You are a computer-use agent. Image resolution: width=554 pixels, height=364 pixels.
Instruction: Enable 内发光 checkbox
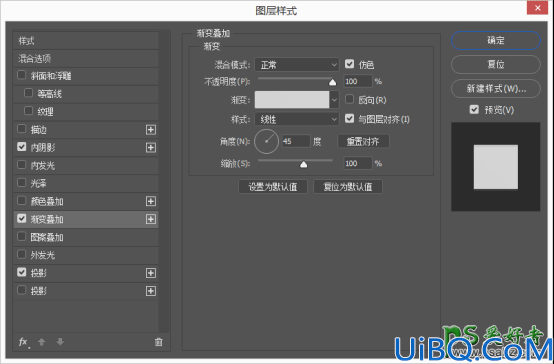(x=22, y=165)
